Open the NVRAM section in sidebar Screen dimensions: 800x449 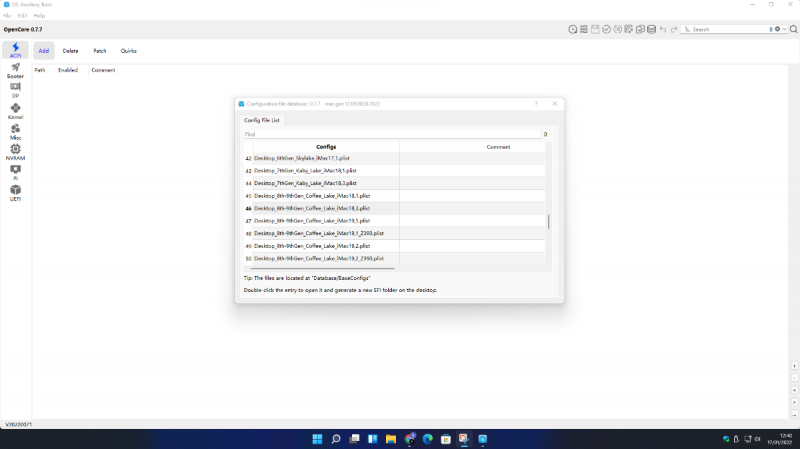15,152
